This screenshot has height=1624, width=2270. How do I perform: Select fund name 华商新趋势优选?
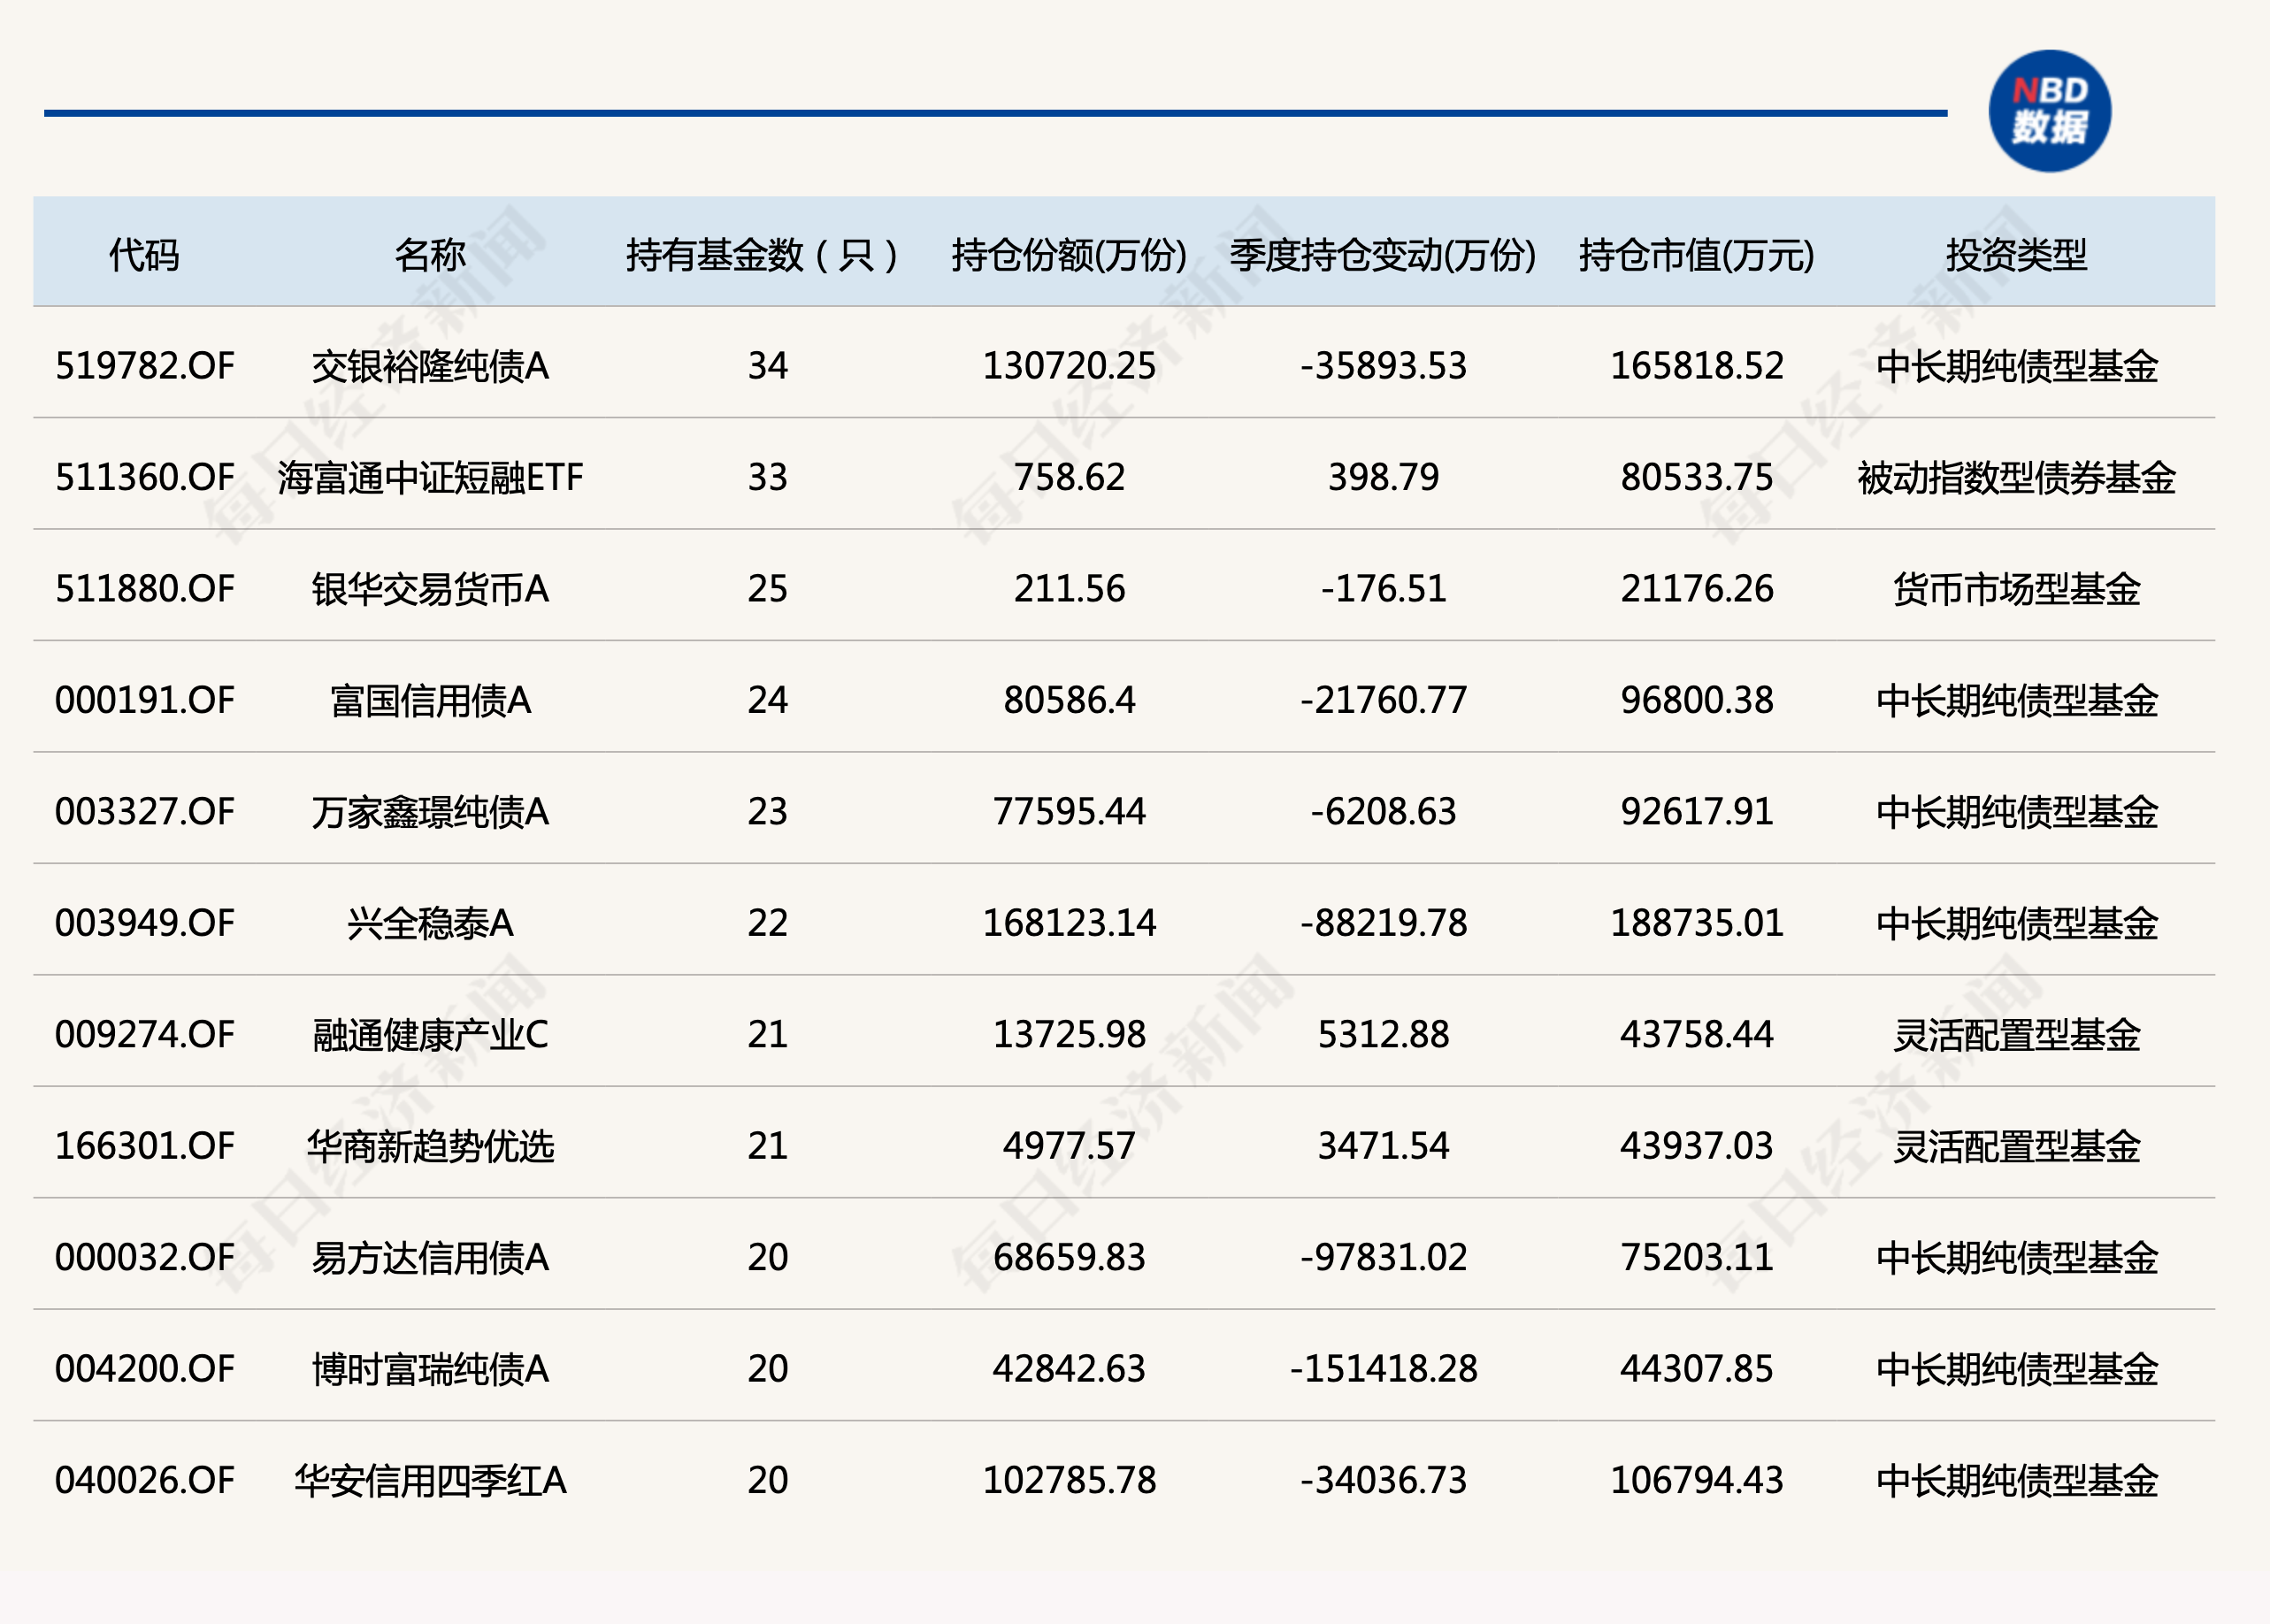tap(430, 1146)
